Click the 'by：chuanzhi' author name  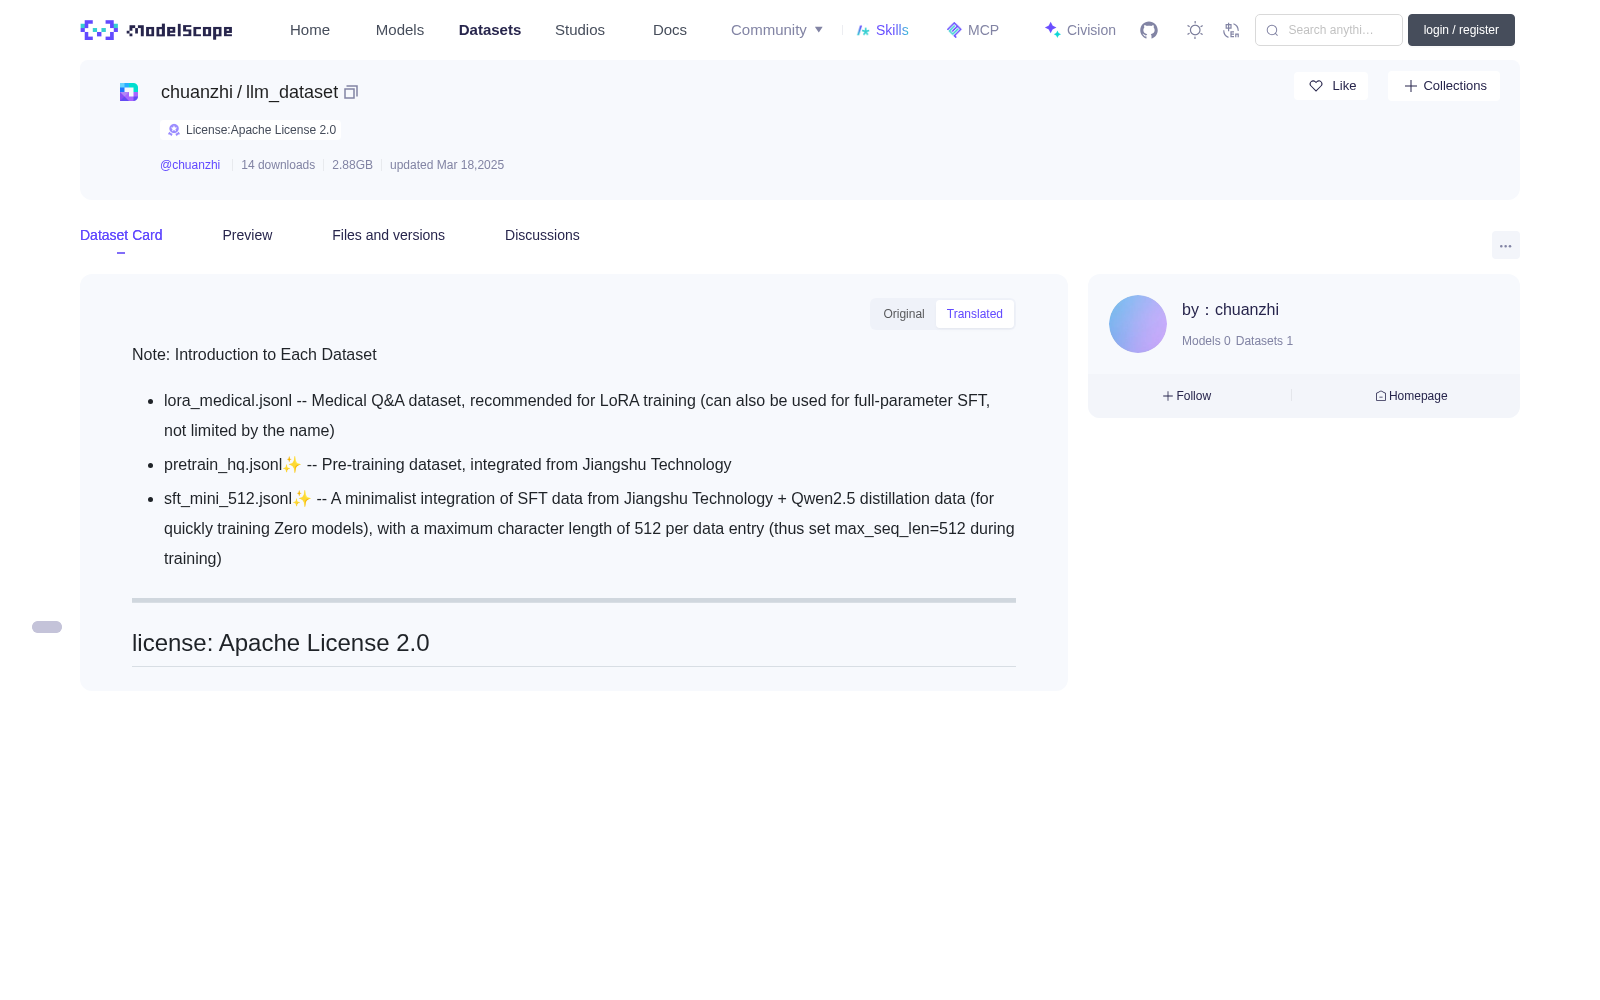point(1230,310)
